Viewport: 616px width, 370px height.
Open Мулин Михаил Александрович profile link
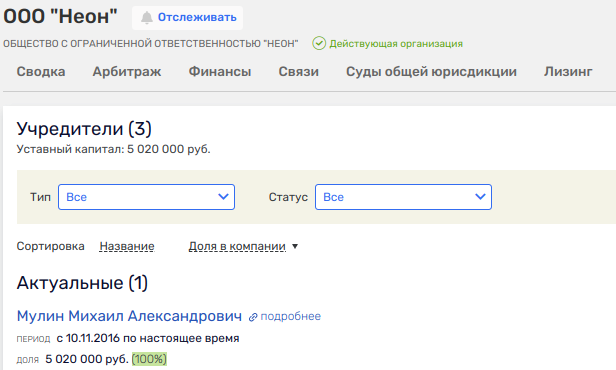(x=129, y=316)
